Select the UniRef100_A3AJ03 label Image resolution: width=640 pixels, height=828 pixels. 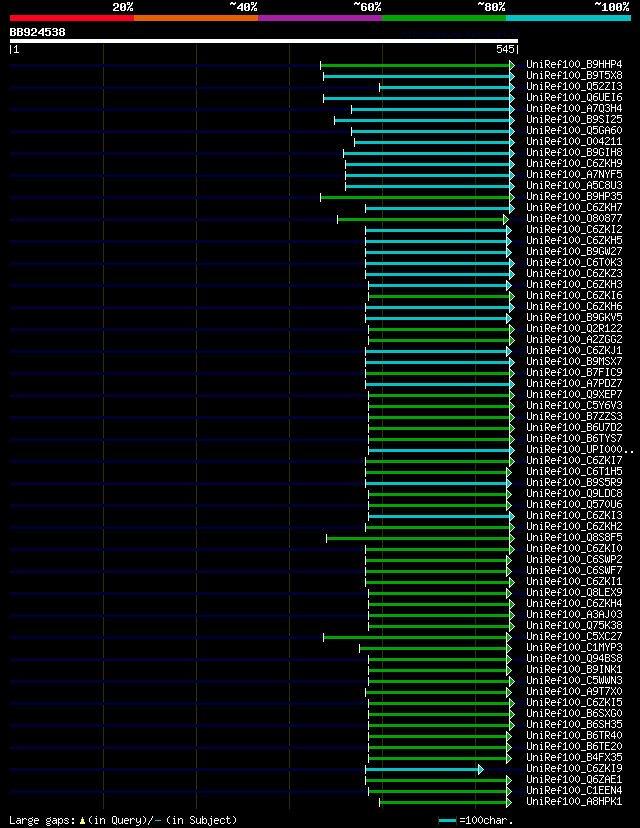tap(574, 615)
